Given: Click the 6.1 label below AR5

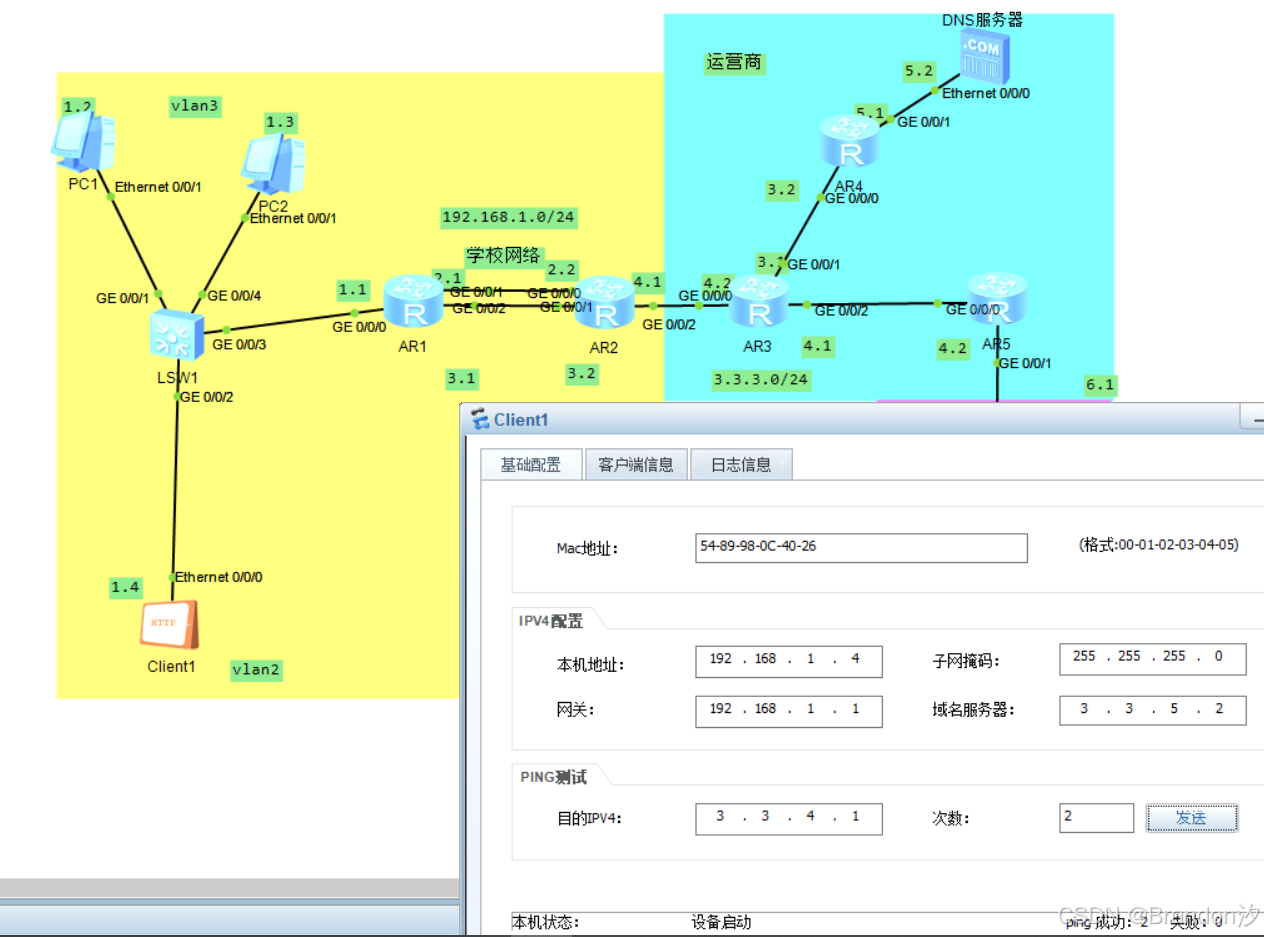Looking at the screenshot, I should [1101, 384].
